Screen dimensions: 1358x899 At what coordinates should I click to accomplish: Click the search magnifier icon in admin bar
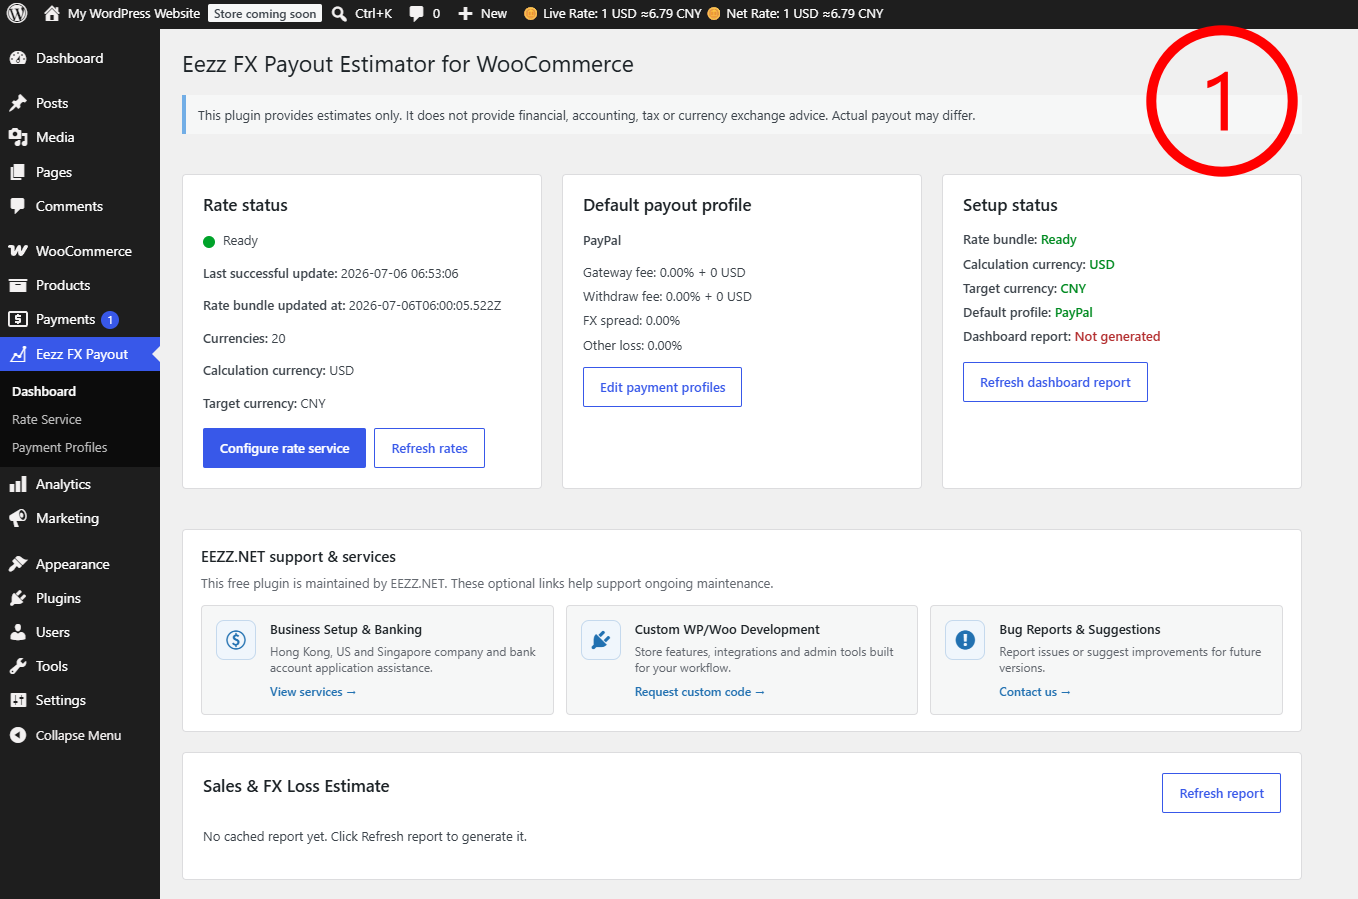pos(340,14)
